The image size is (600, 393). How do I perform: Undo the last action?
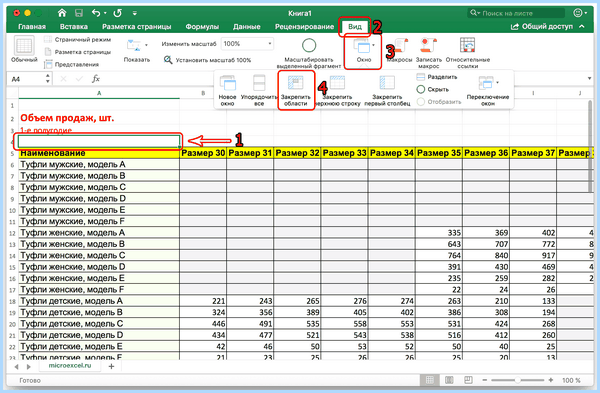96,13
